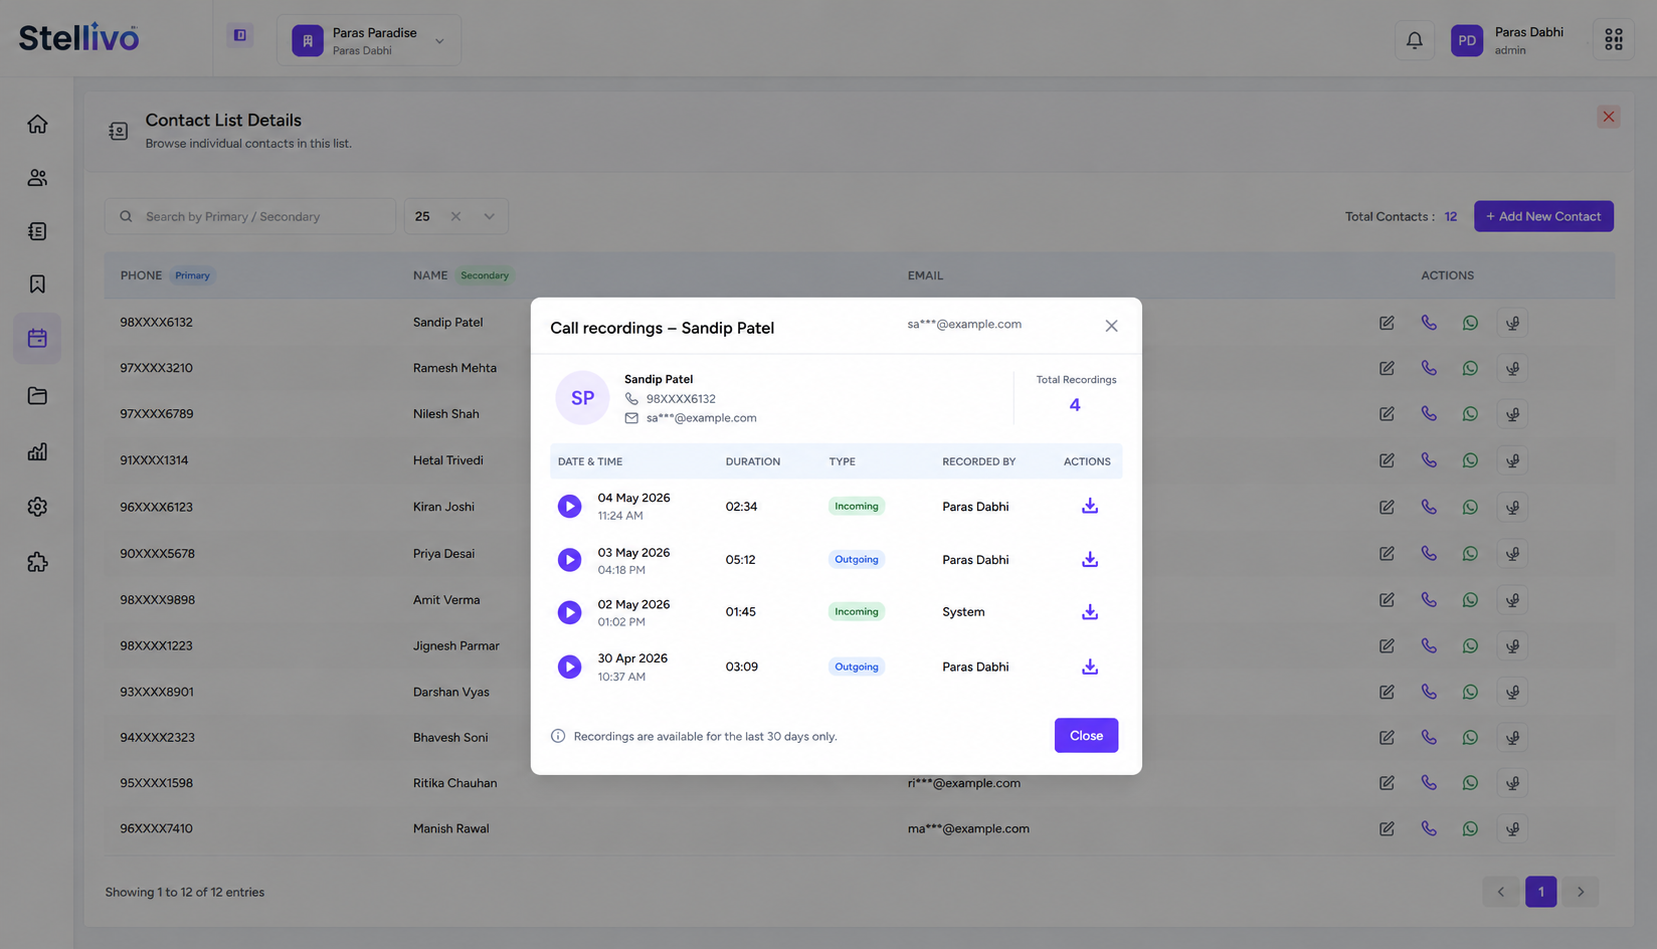Viewport: 1657px width, 949px height.
Task: Open the analytics chart sidebar icon
Action: pos(37,452)
